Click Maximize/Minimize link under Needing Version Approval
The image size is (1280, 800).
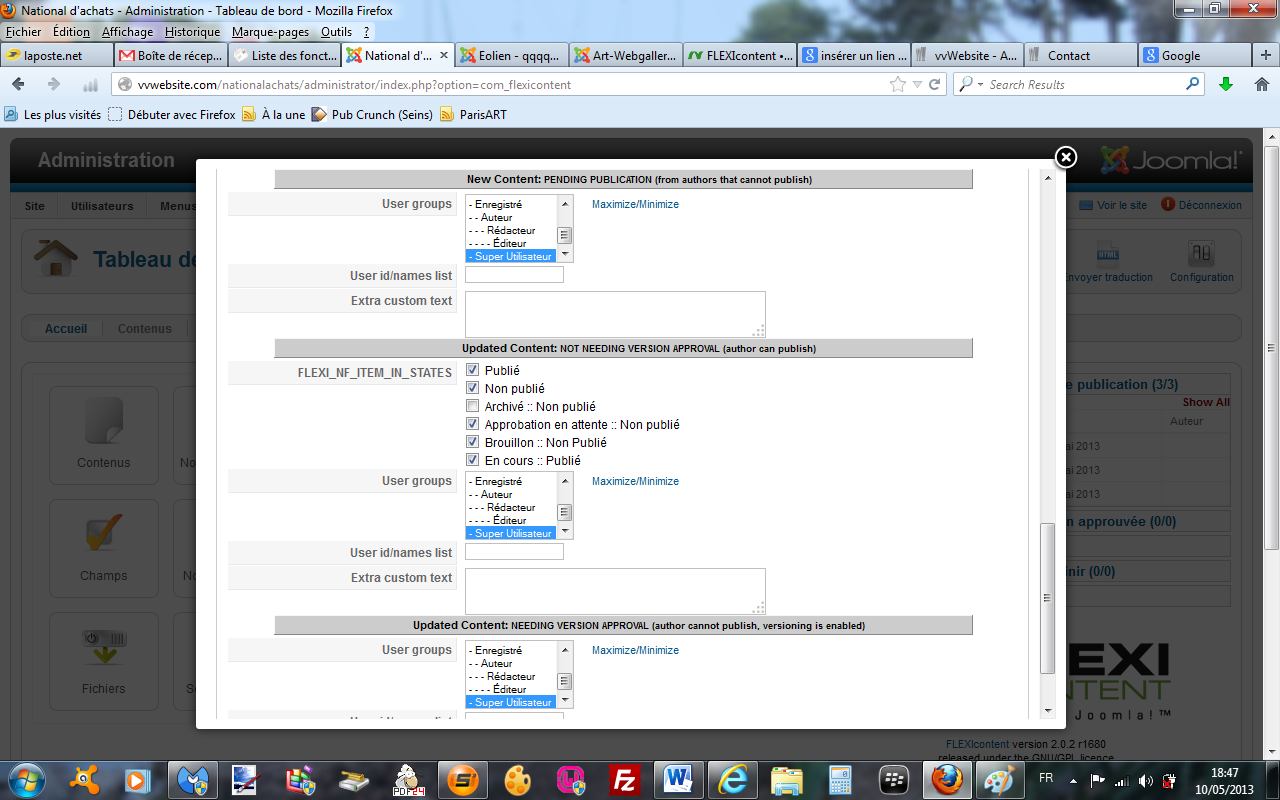click(635, 650)
